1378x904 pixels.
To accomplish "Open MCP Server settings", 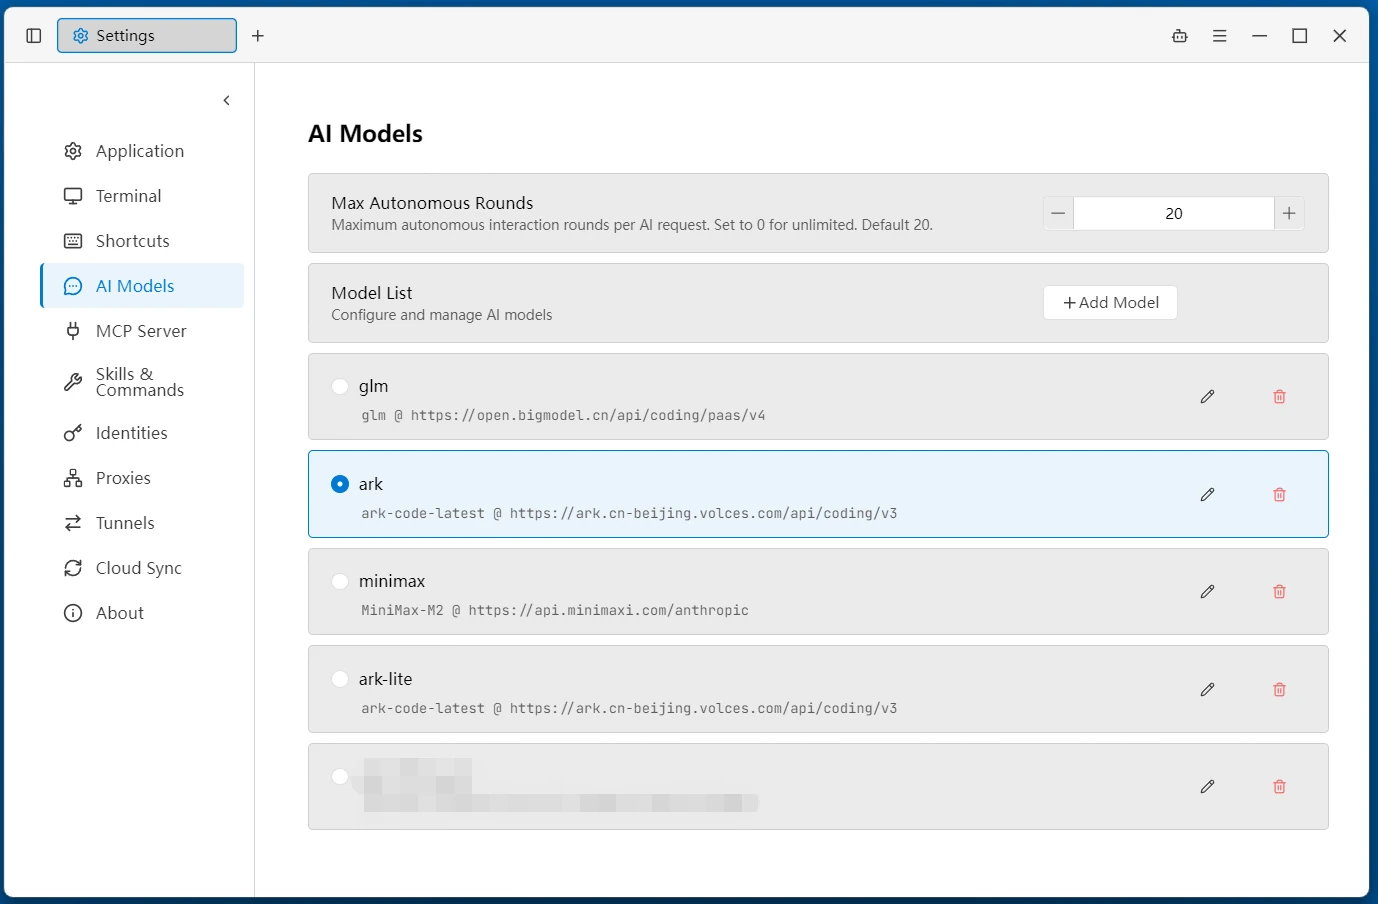I will coord(142,331).
